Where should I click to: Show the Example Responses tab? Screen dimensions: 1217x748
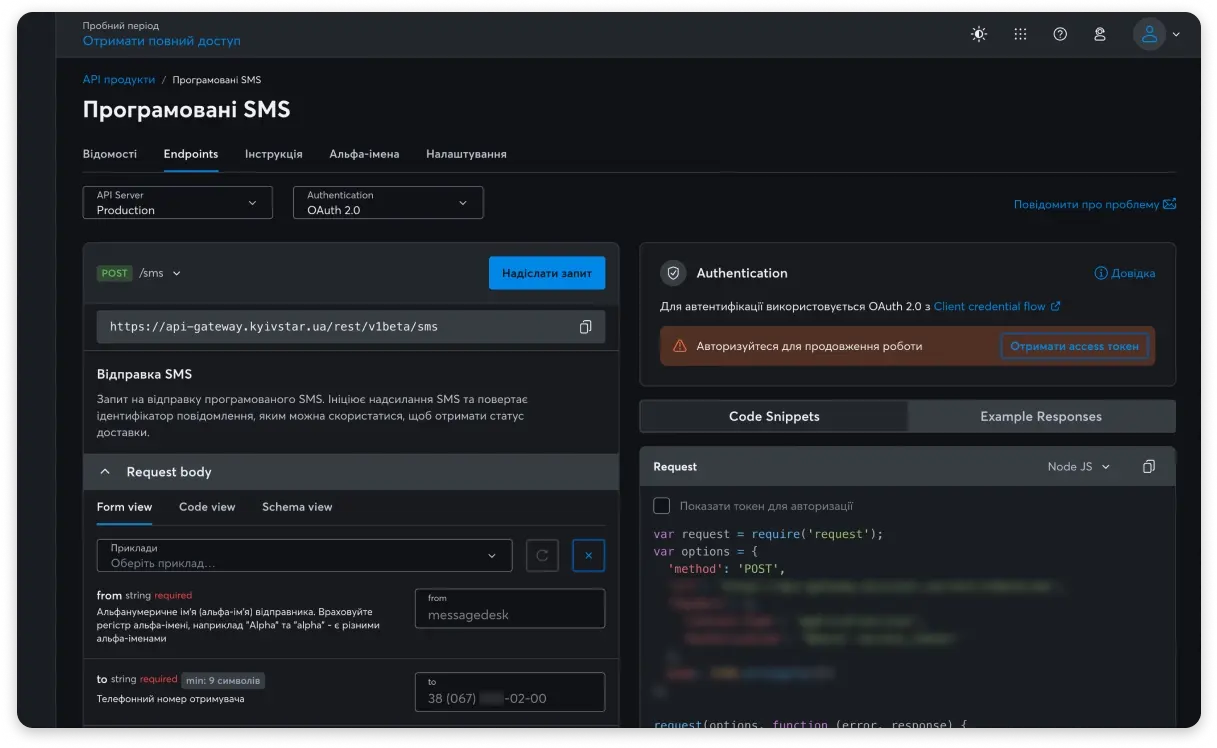(x=1041, y=417)
